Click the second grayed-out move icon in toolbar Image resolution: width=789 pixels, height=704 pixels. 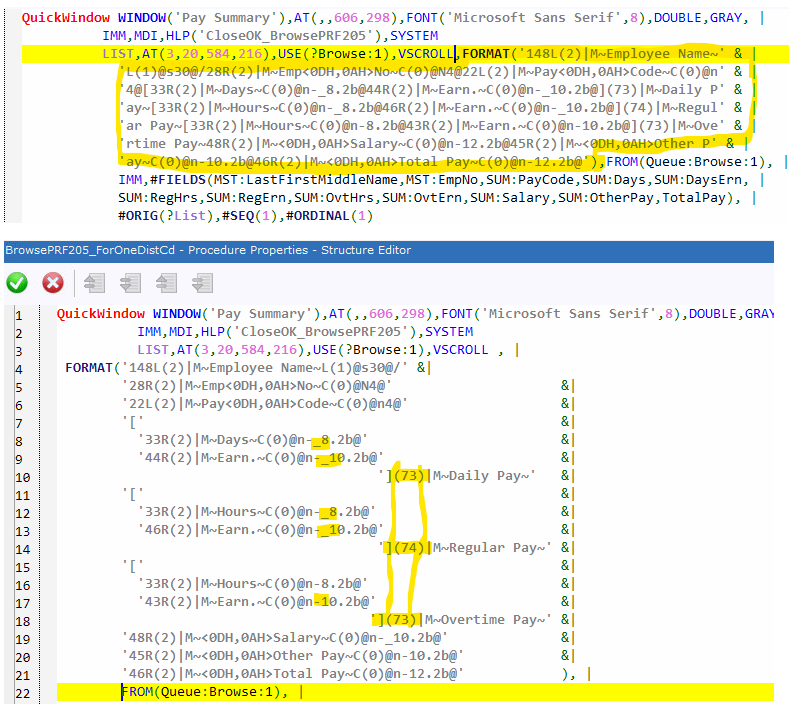tap(131, 283)
